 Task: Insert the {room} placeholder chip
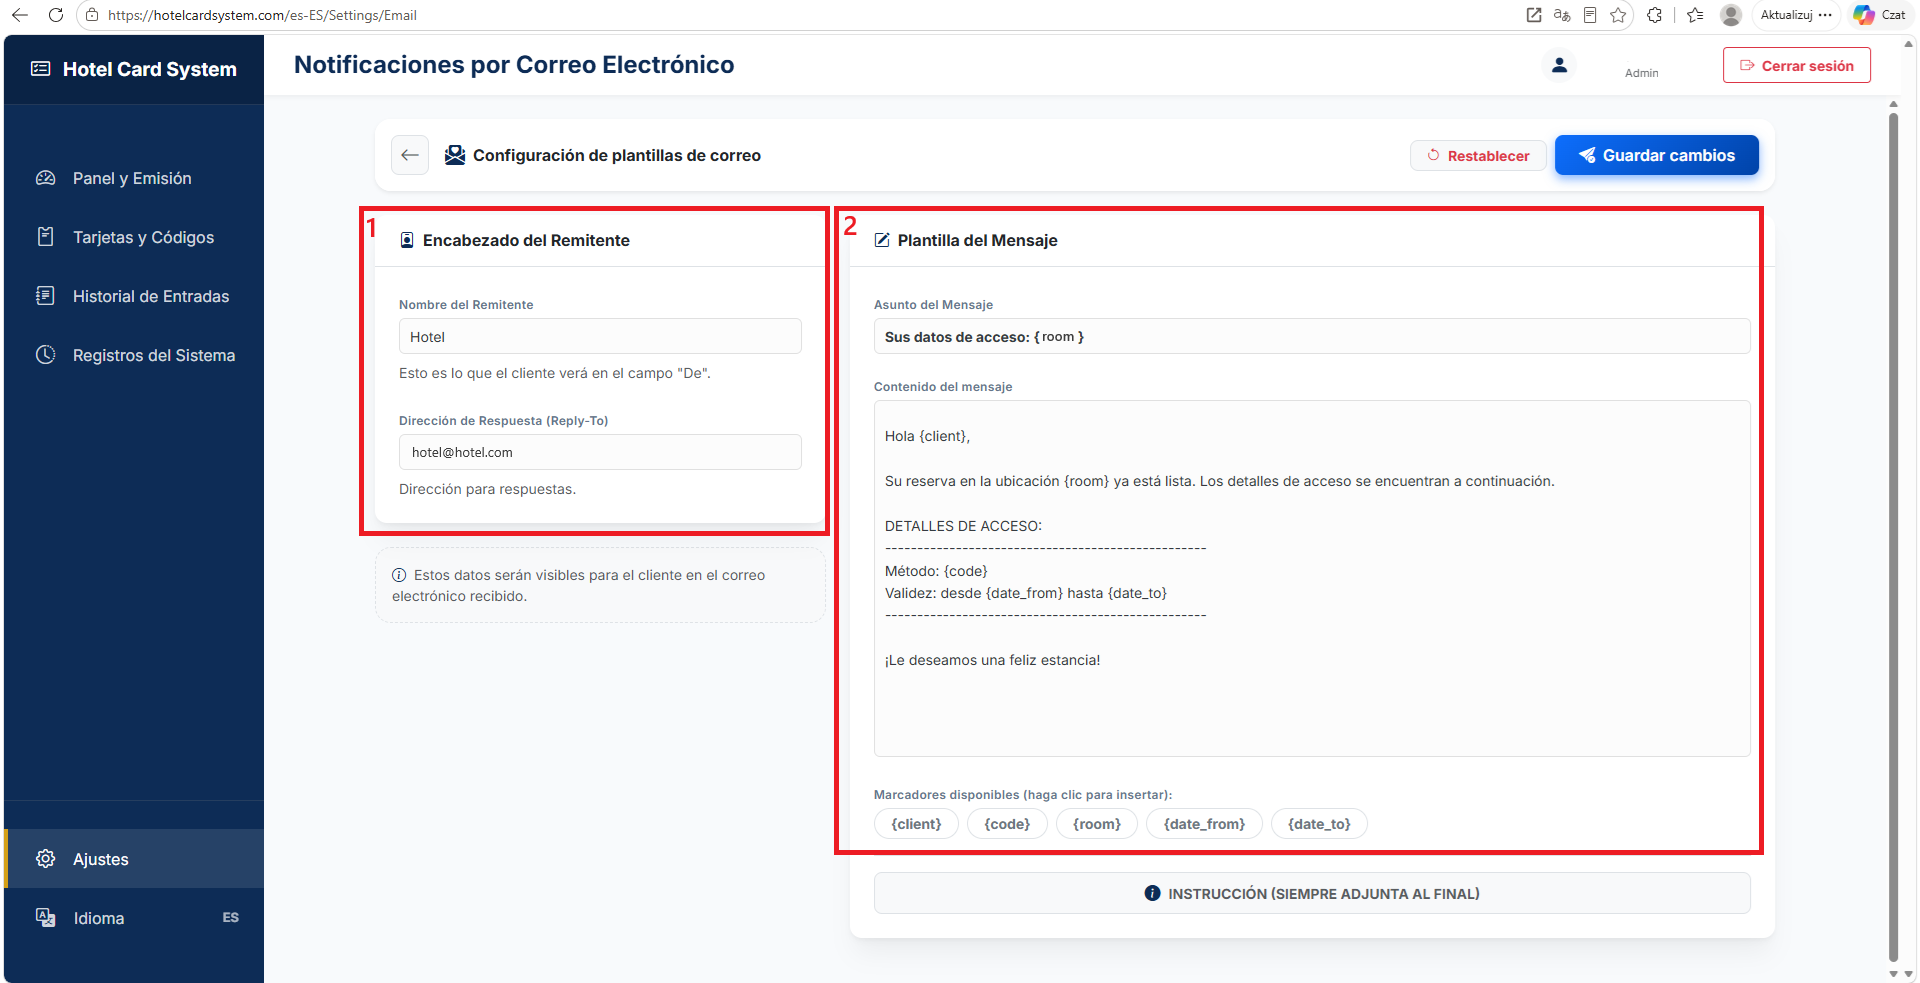1097,824
